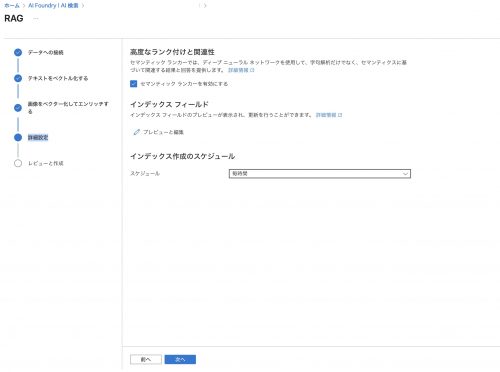Click the pencil icon for プレビューと編集
Image resolution: width=500 pixels, height=372 pixels.
136,132
